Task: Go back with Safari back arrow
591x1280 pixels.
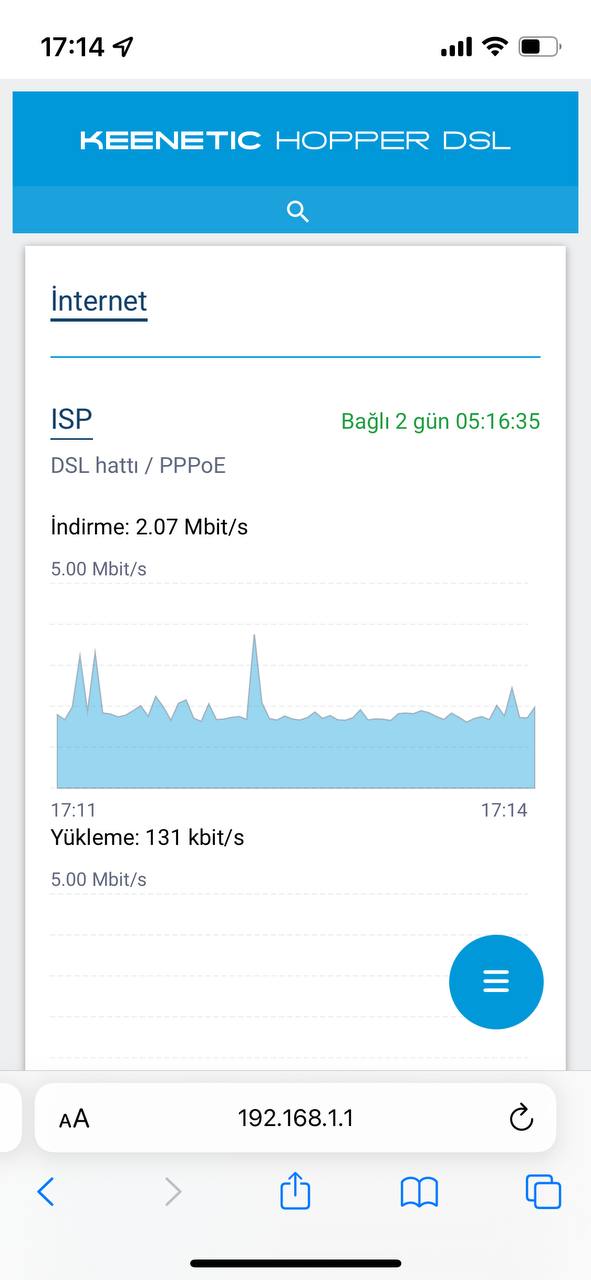Action: pos(46,1191)
